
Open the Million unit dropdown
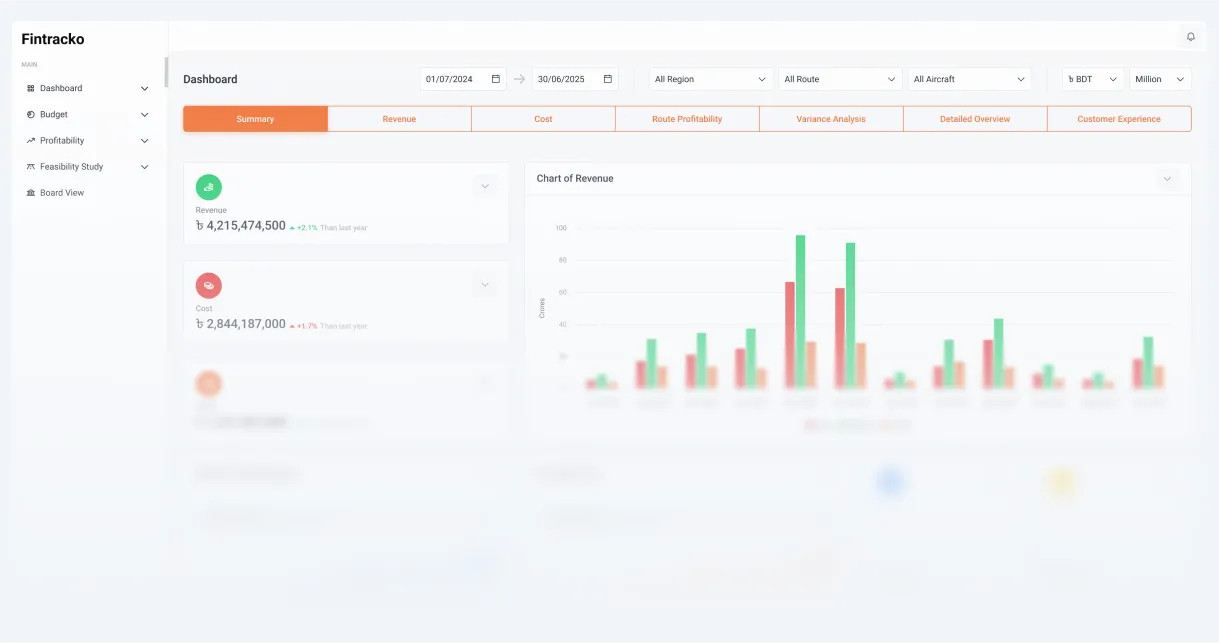click(1160, 79)
